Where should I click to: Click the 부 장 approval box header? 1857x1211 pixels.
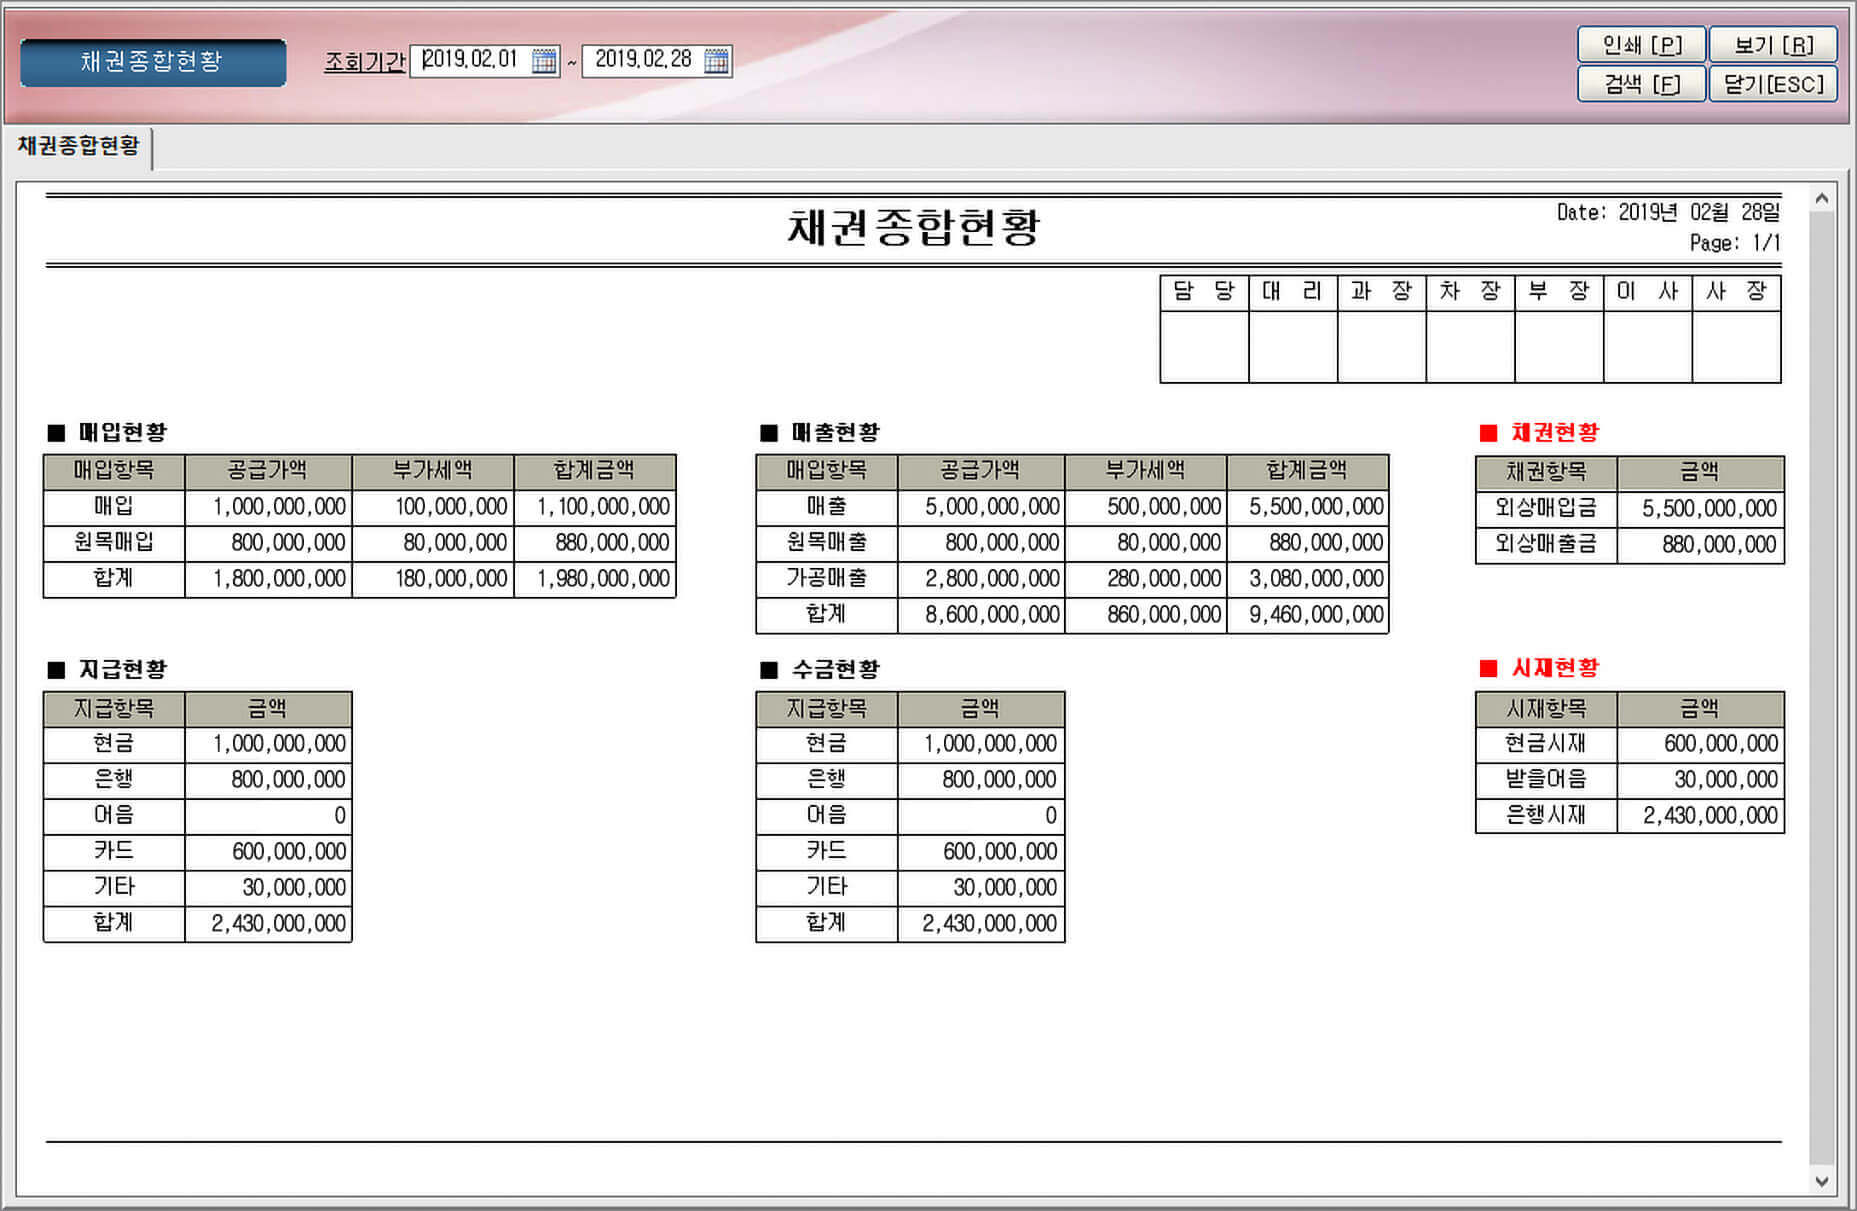pos(1559,292)
